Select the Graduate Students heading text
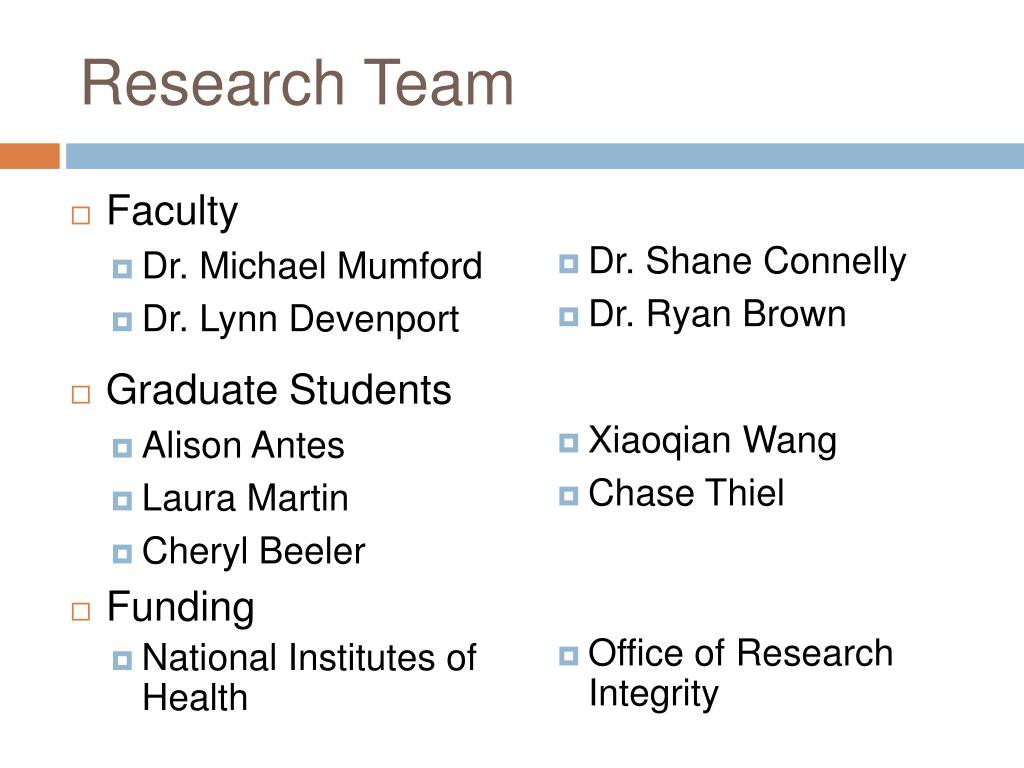The width and height of the screenshot is (1024, 768). [279, 390]
